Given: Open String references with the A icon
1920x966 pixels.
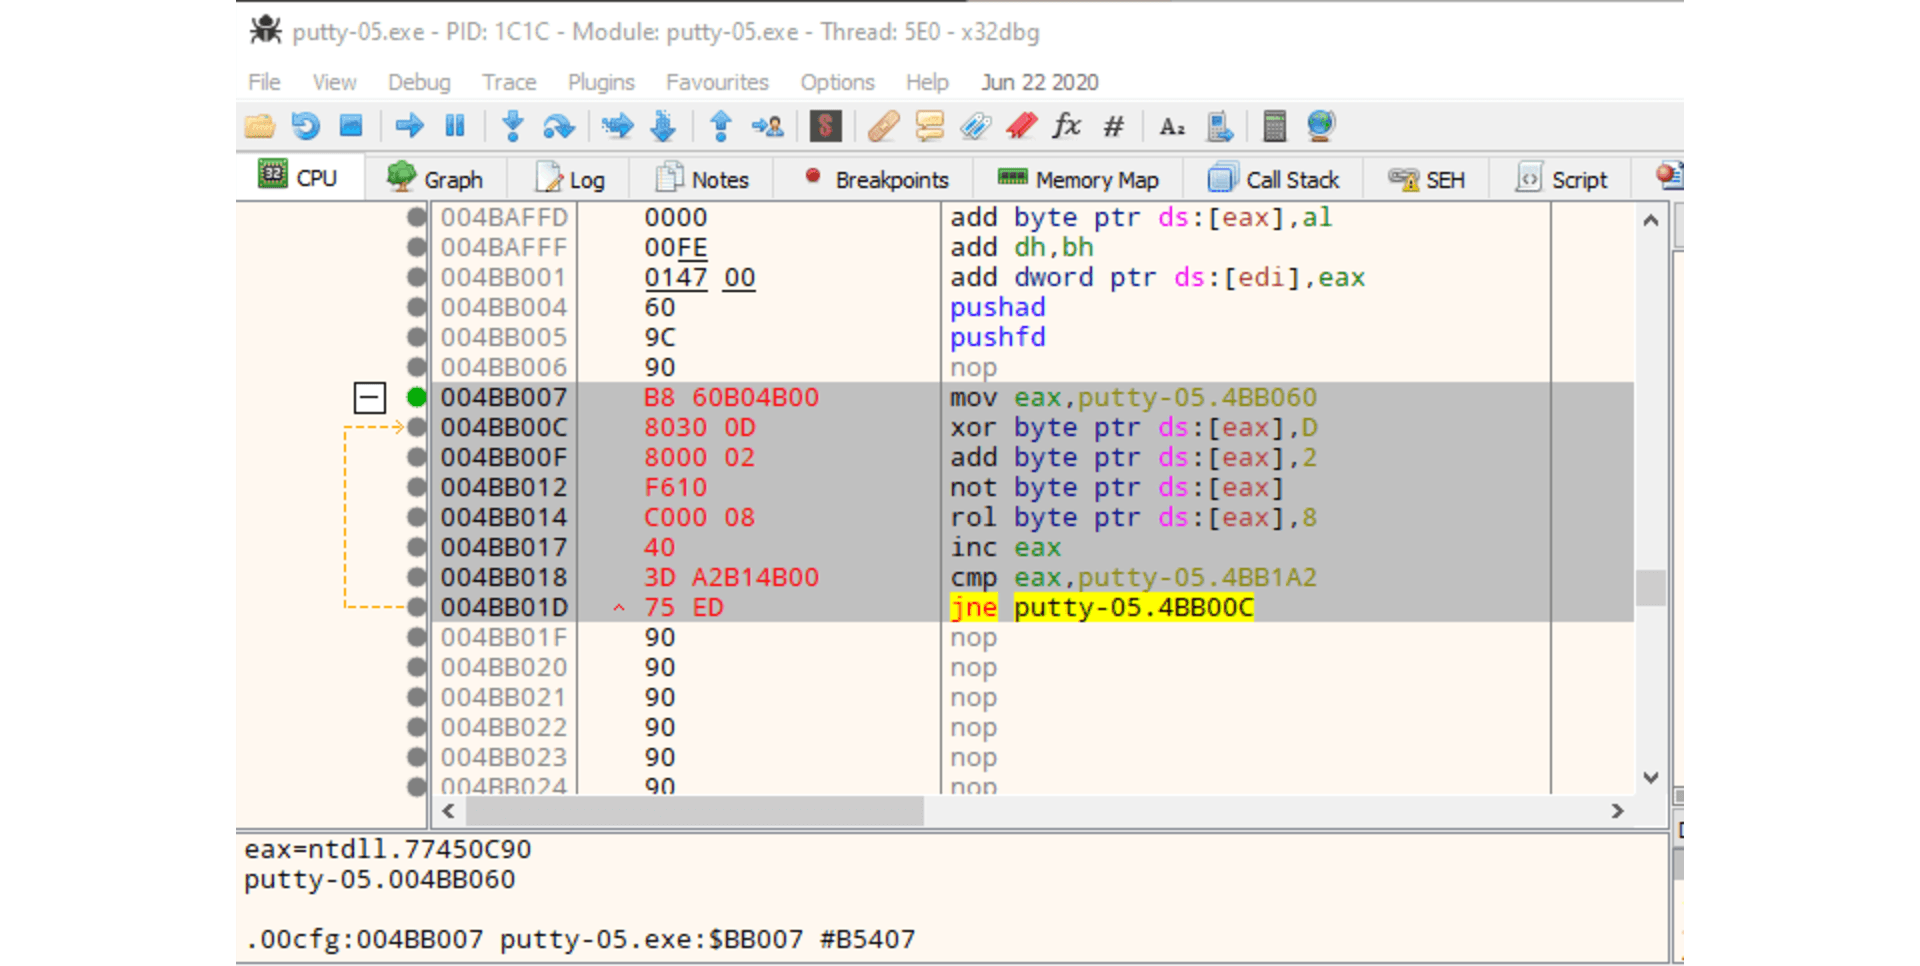Looking at the screenshot, I should [1172, 126].
